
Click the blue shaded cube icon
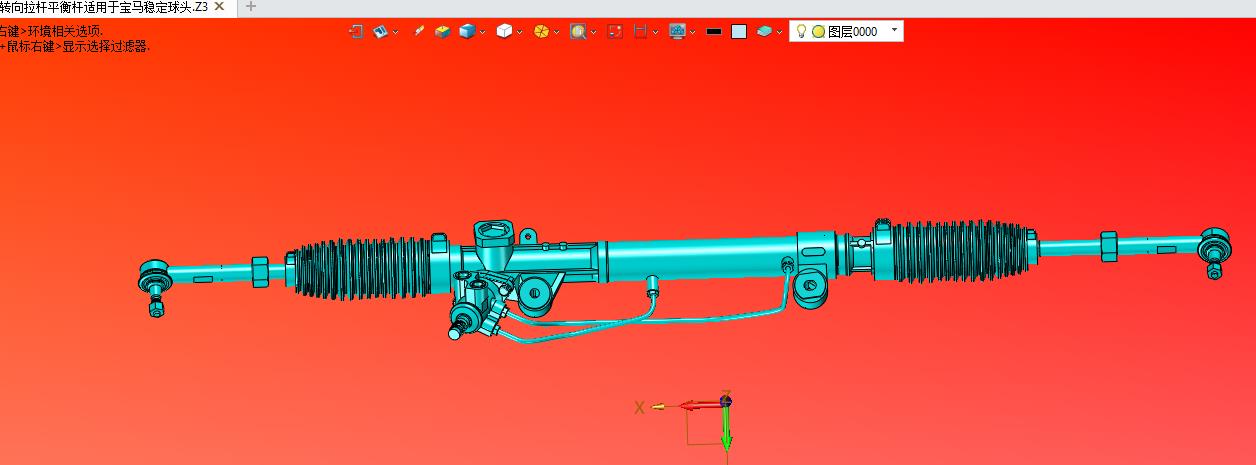[x=466, y=31]
